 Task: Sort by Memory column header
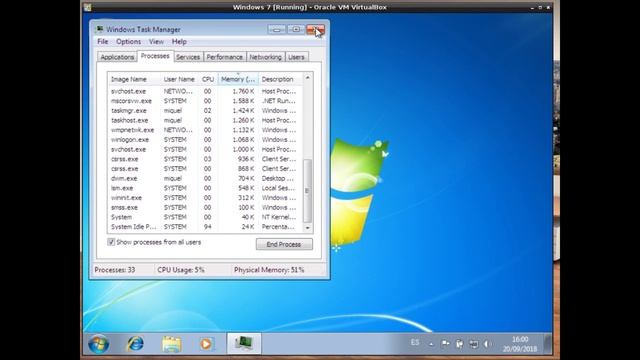(x=238, y=79)
